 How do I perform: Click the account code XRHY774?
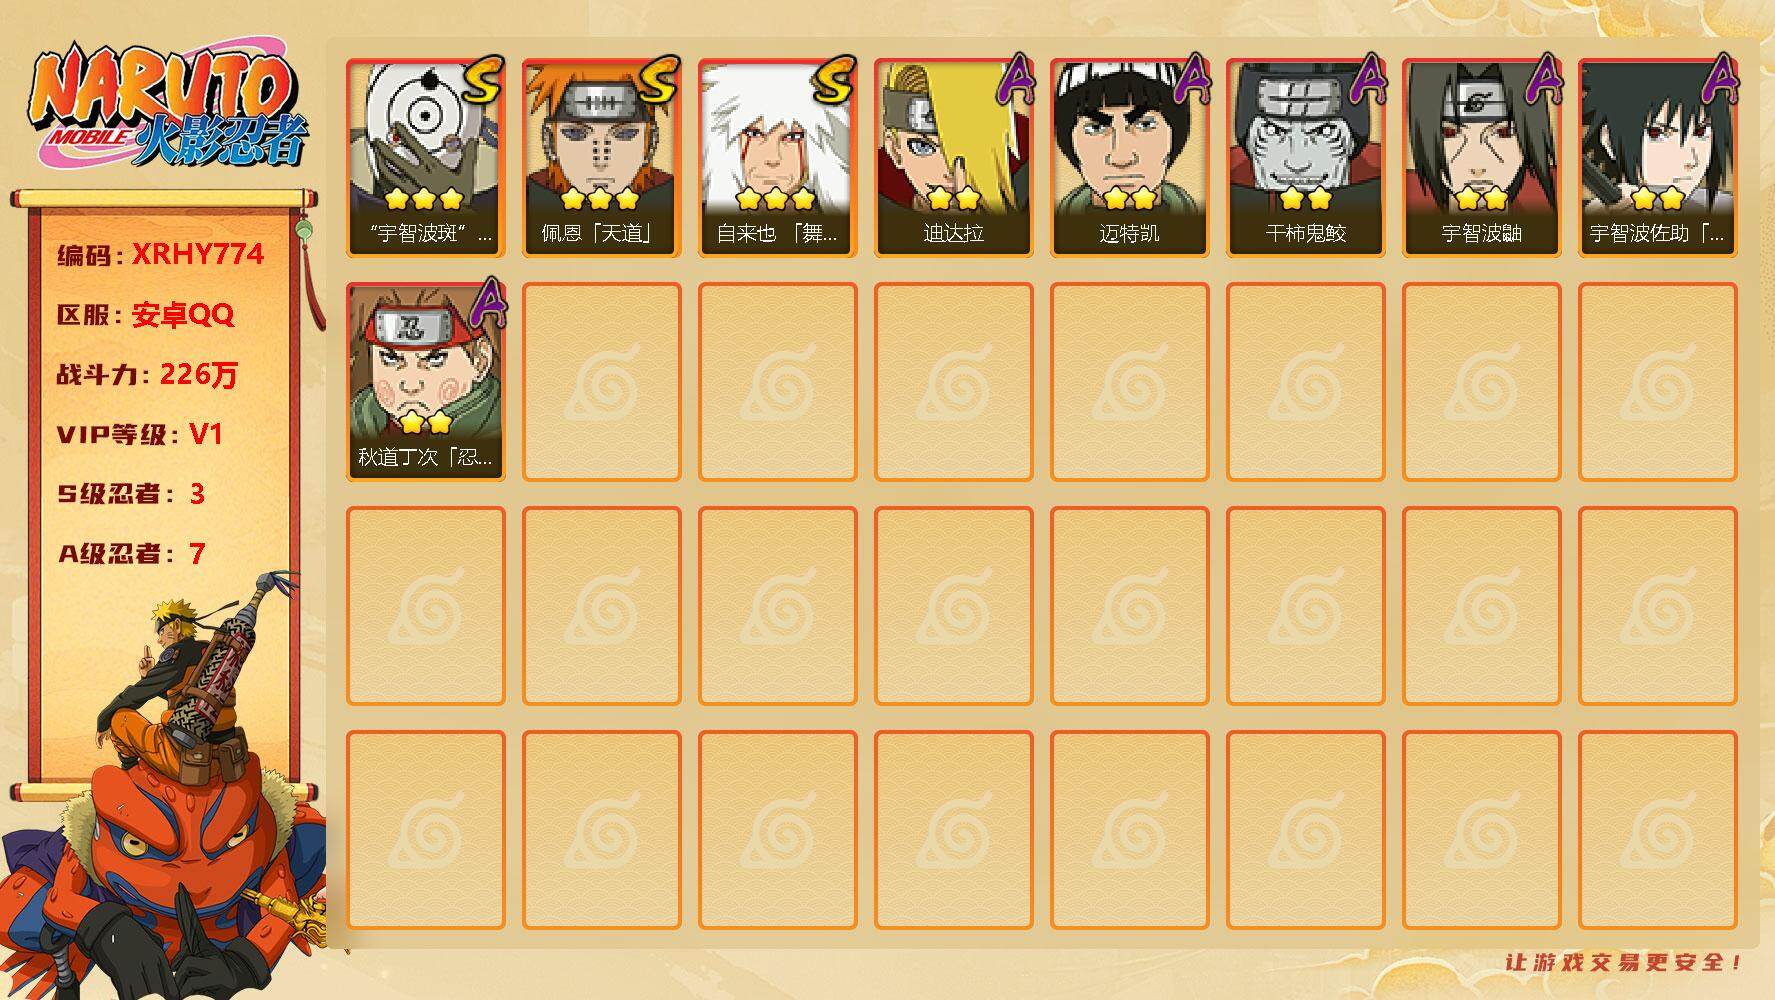pyautogui.click(x=198, y=254)
